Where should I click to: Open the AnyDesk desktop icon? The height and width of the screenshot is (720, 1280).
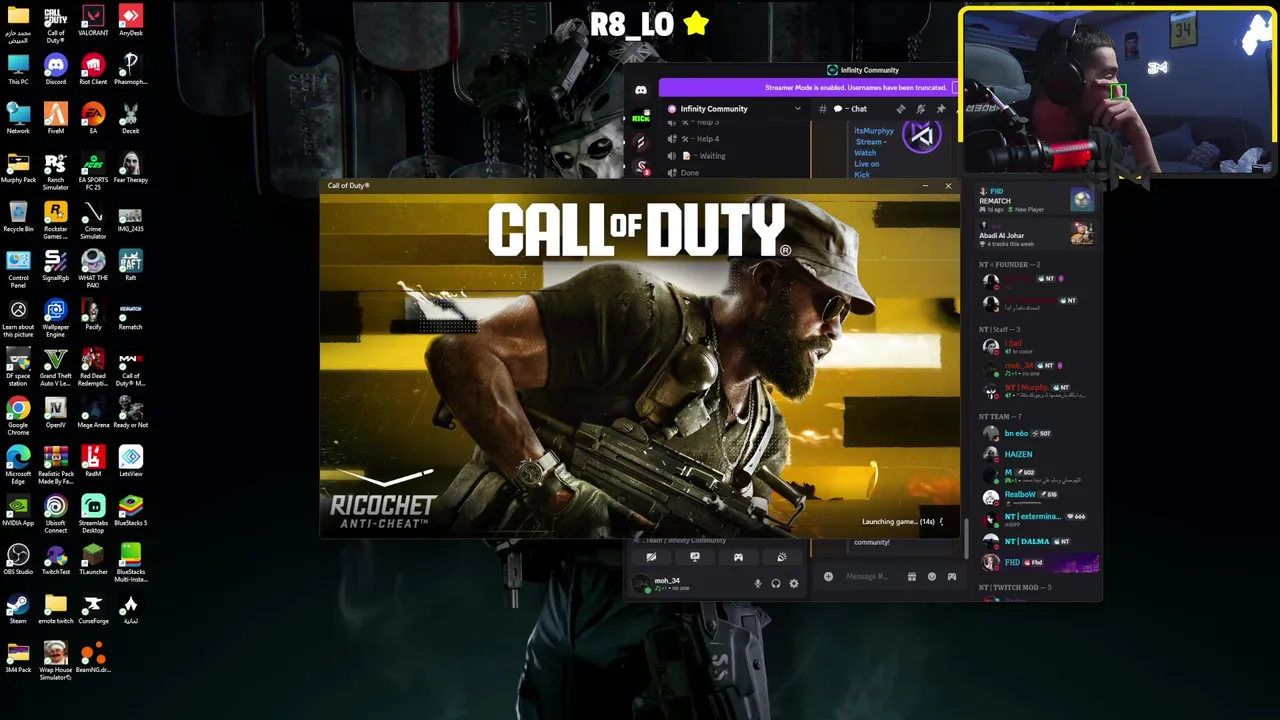pyautogui.click(x=130, y=22)
